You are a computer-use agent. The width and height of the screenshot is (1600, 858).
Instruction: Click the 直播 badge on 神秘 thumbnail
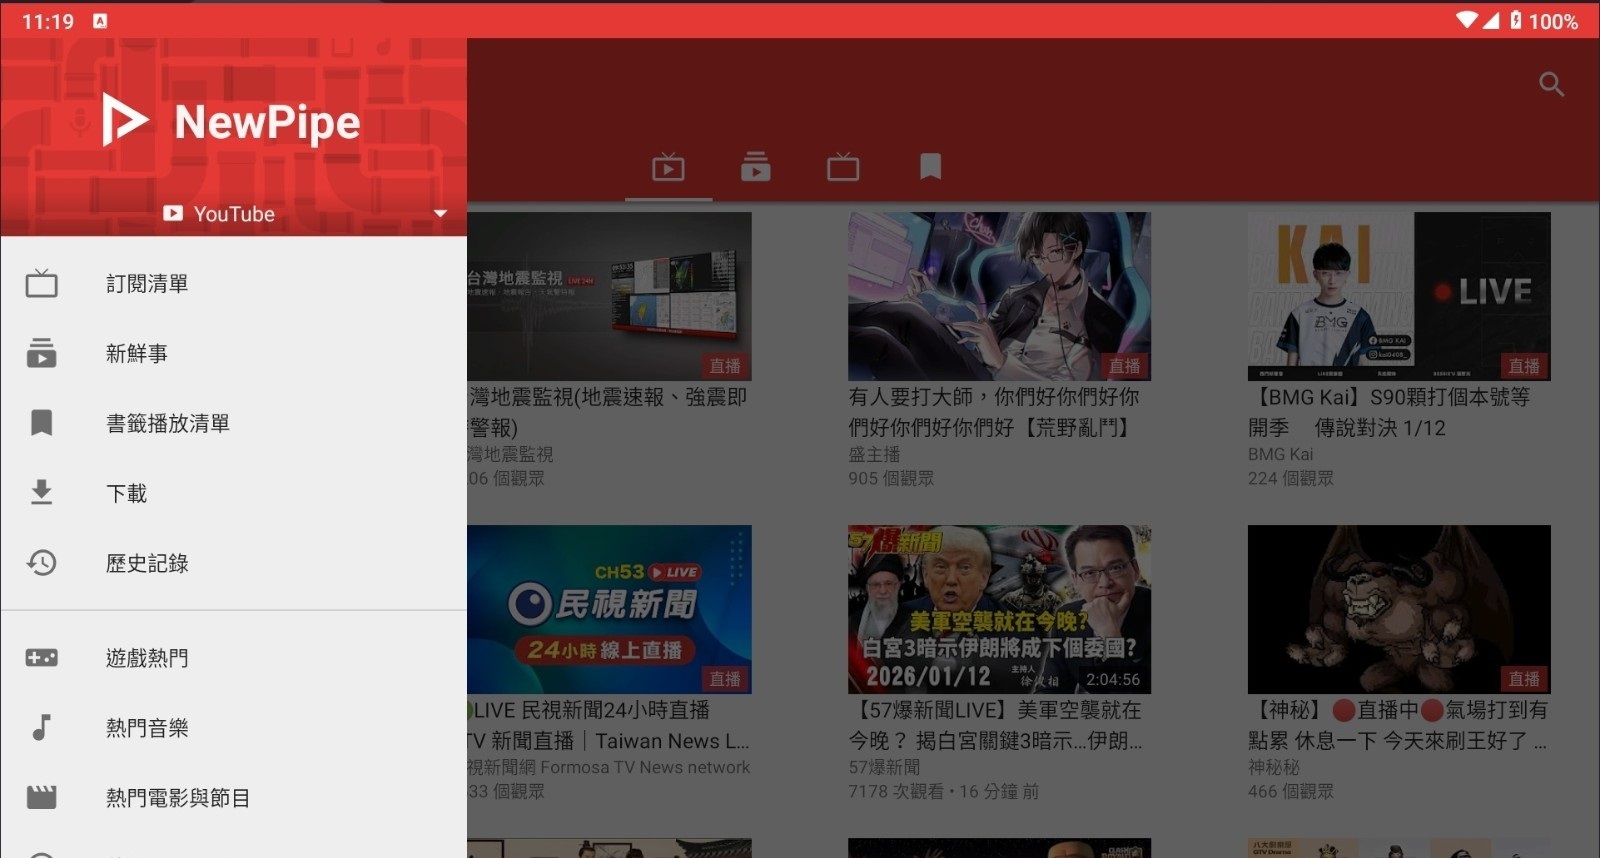(x=1524, y=679)
